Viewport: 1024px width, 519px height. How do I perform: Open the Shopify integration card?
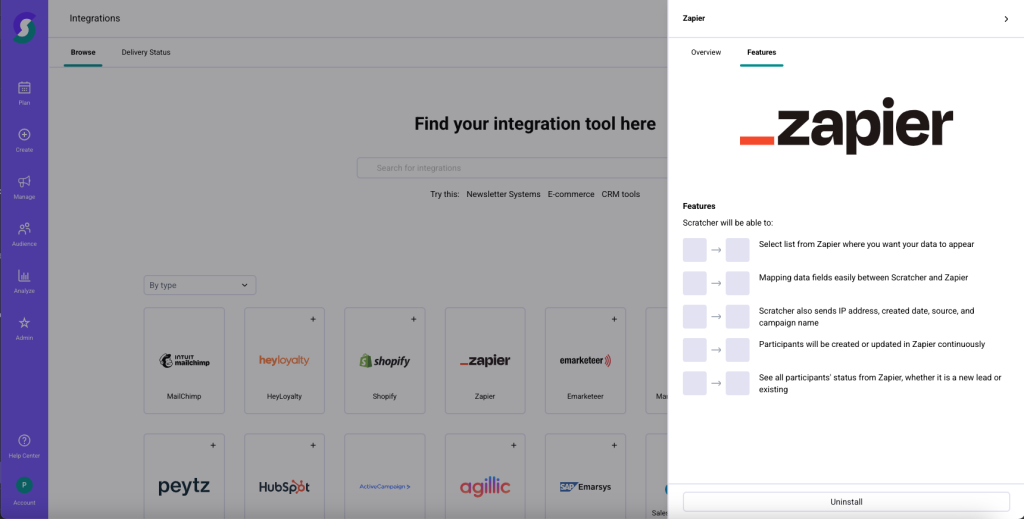tap(385, 360)
